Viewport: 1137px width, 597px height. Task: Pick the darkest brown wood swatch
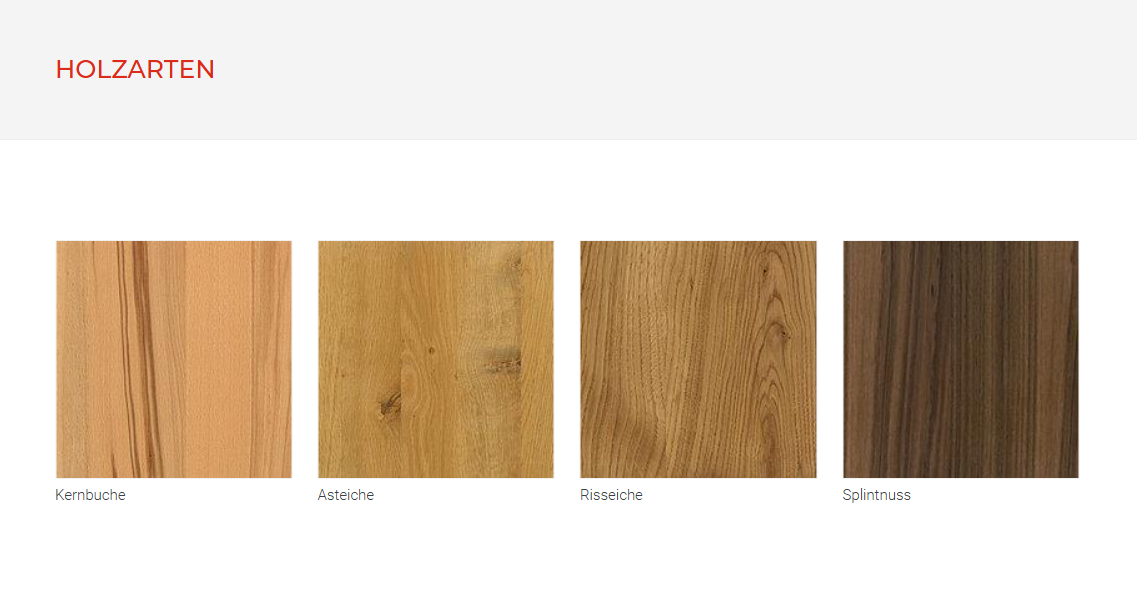click(x=961, y=359)
